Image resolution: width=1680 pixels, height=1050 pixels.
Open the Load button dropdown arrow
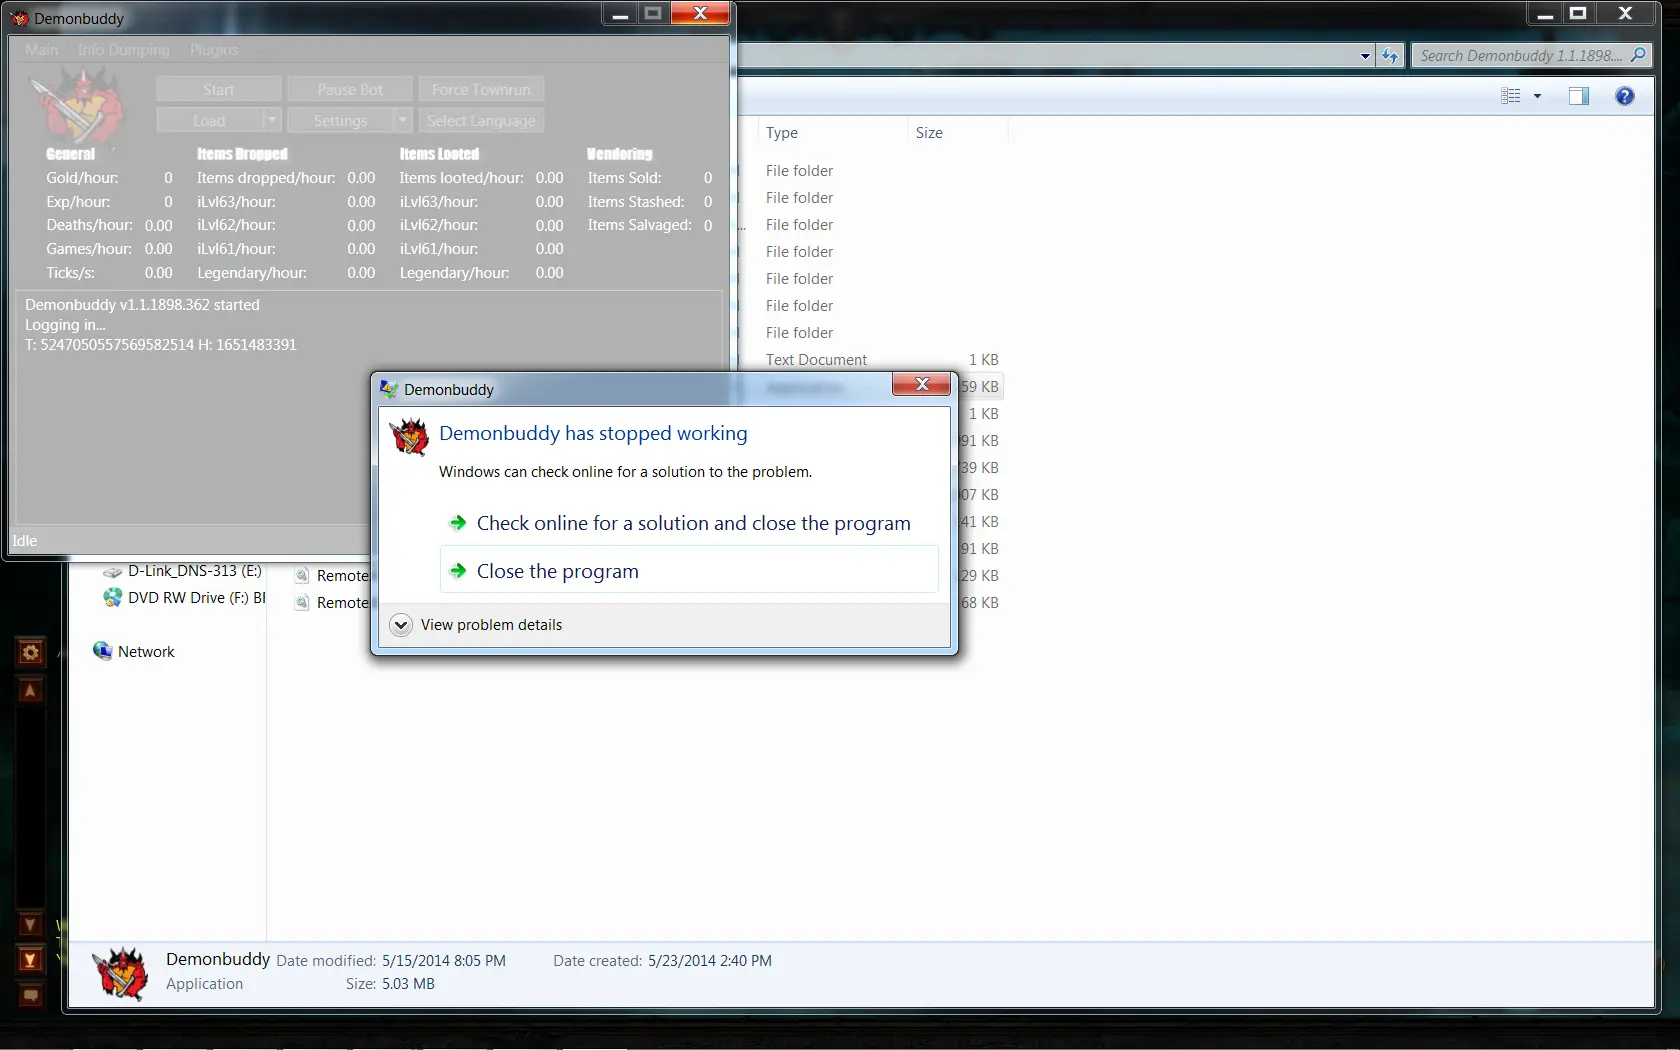coord(272,120)
